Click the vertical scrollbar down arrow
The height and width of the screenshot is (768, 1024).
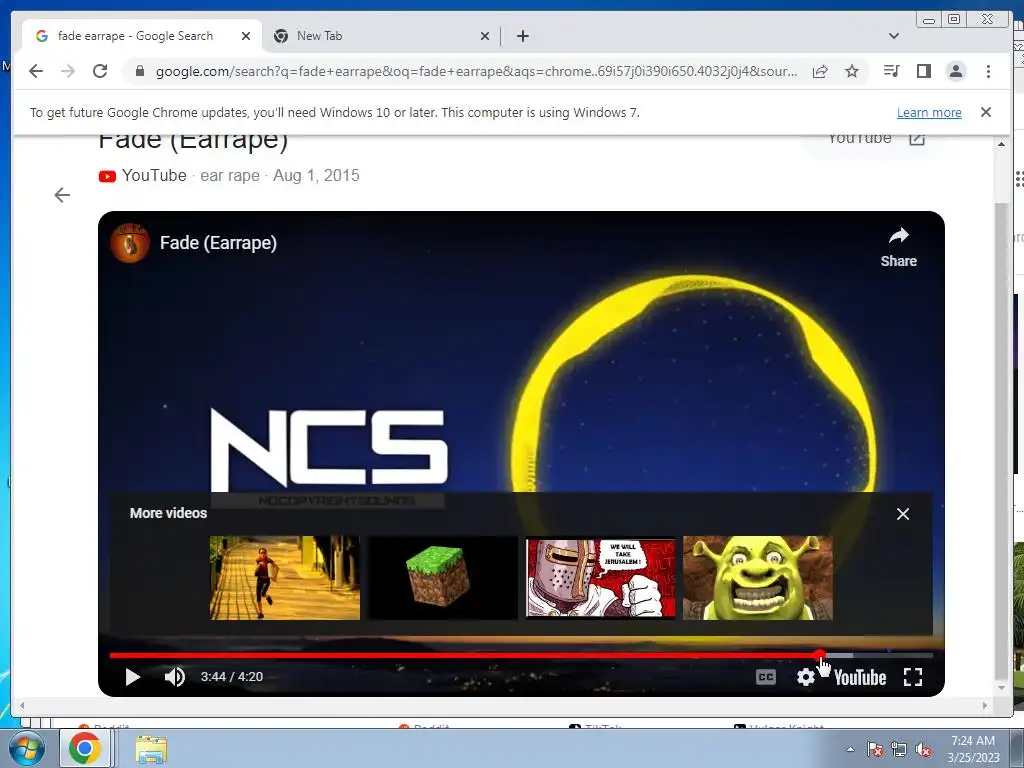(x=1001, y=688)
